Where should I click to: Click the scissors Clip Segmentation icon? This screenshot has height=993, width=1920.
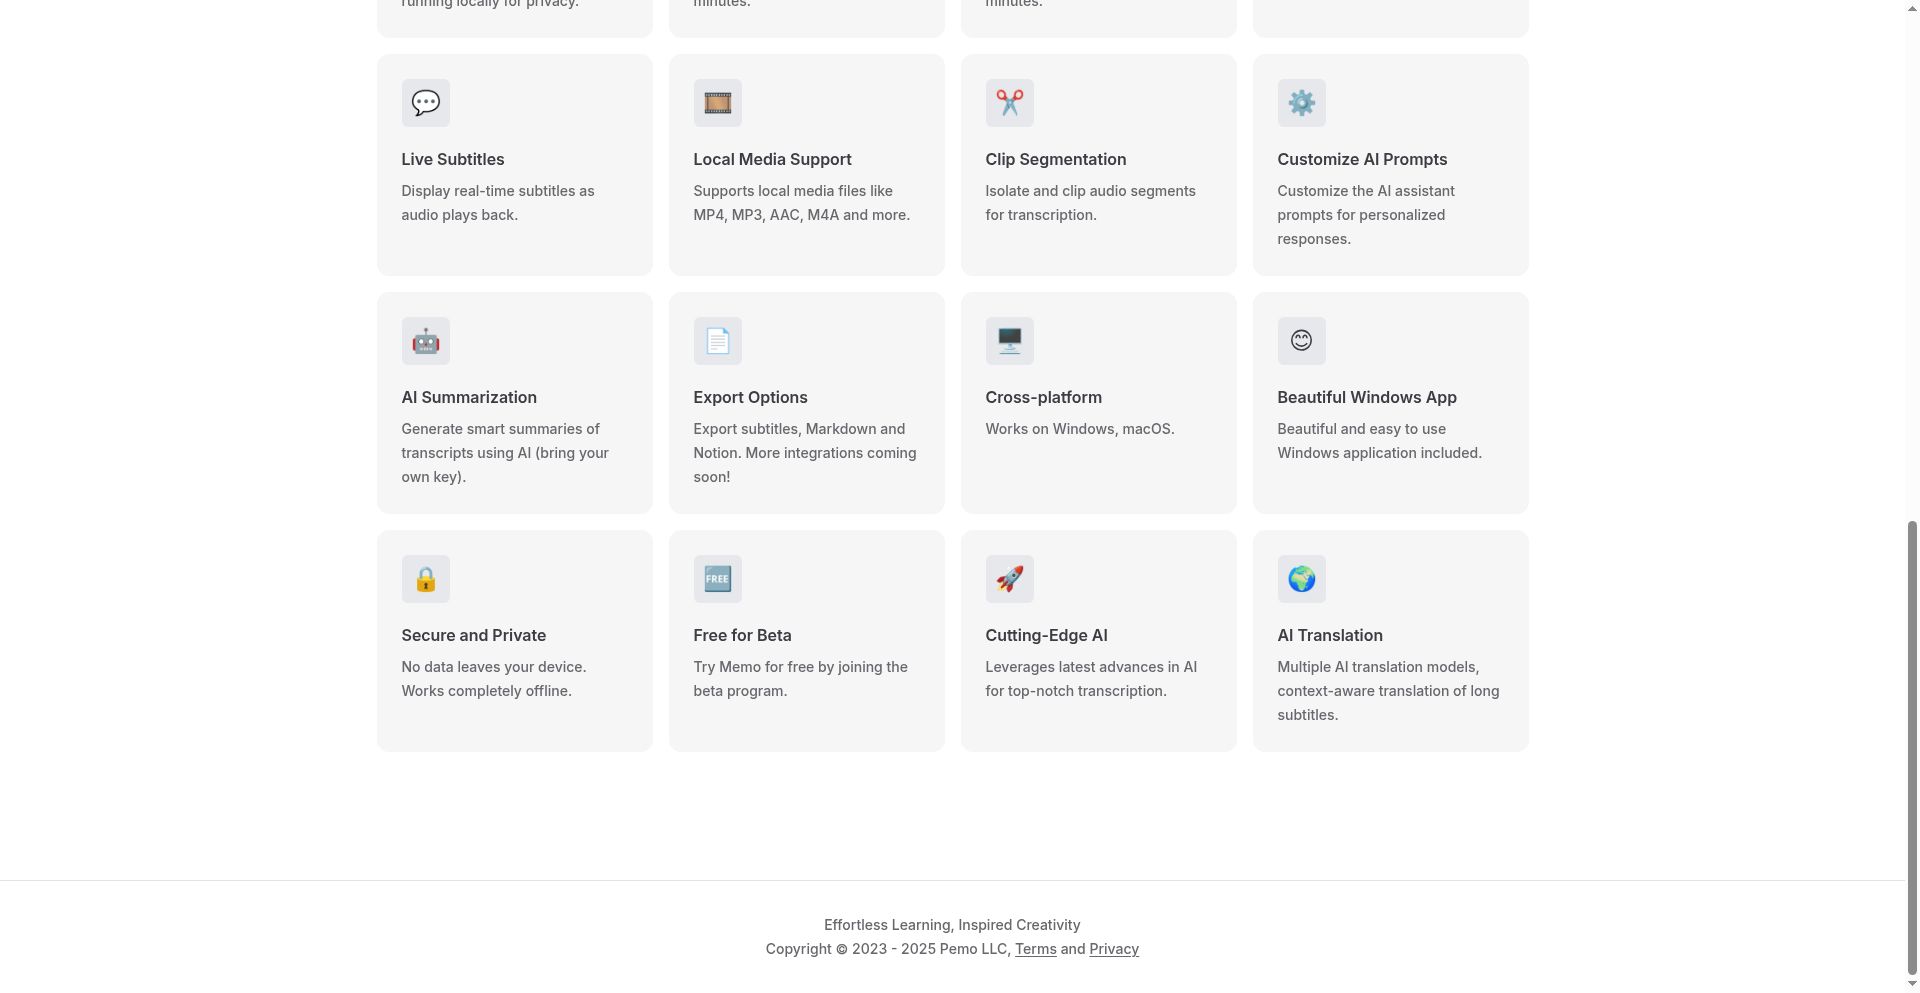coord(1009,103)
